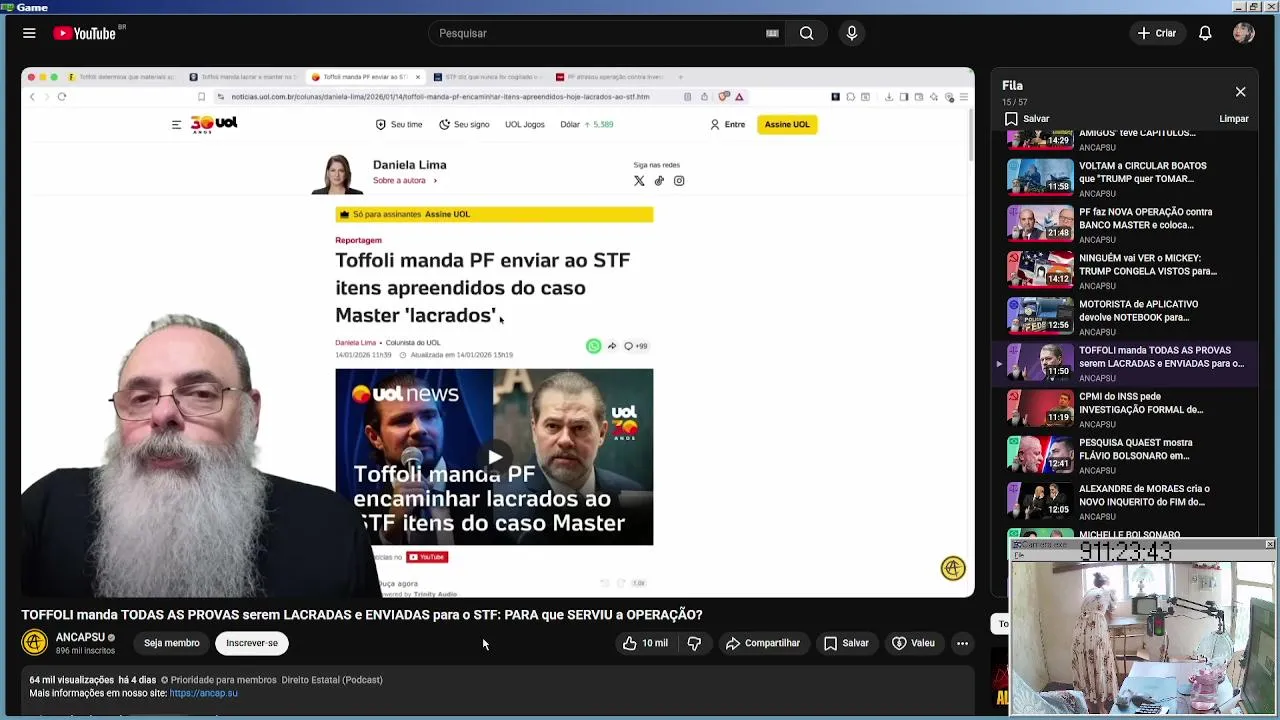Open the Game window title icon
Viewport: 1280px width, 720px height.
click(x=6, y=7)
